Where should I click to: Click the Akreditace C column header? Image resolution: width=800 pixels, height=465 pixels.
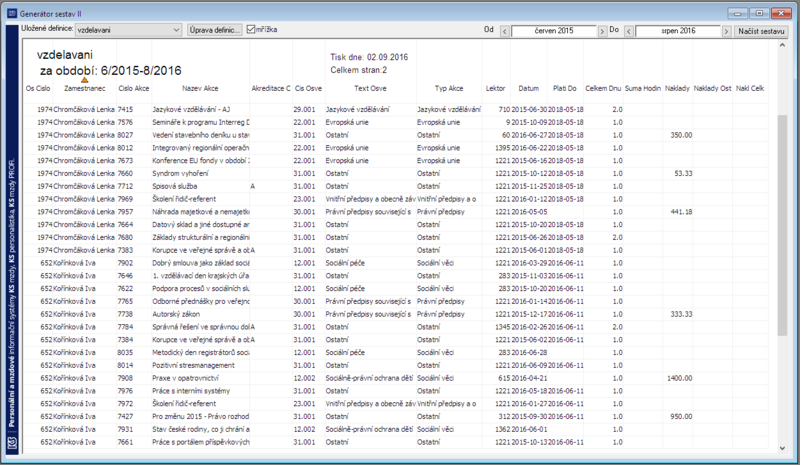click(271, 88)
